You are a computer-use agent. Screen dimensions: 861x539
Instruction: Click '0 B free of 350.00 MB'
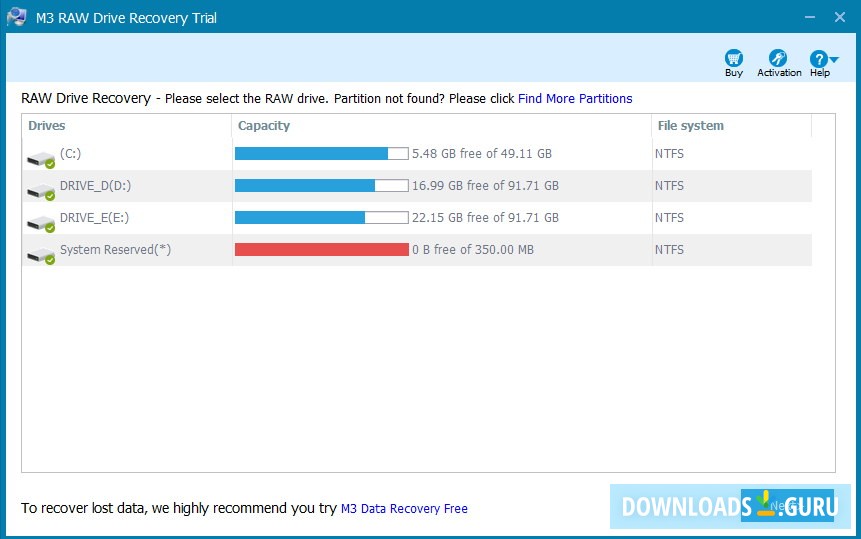(473, 250)
